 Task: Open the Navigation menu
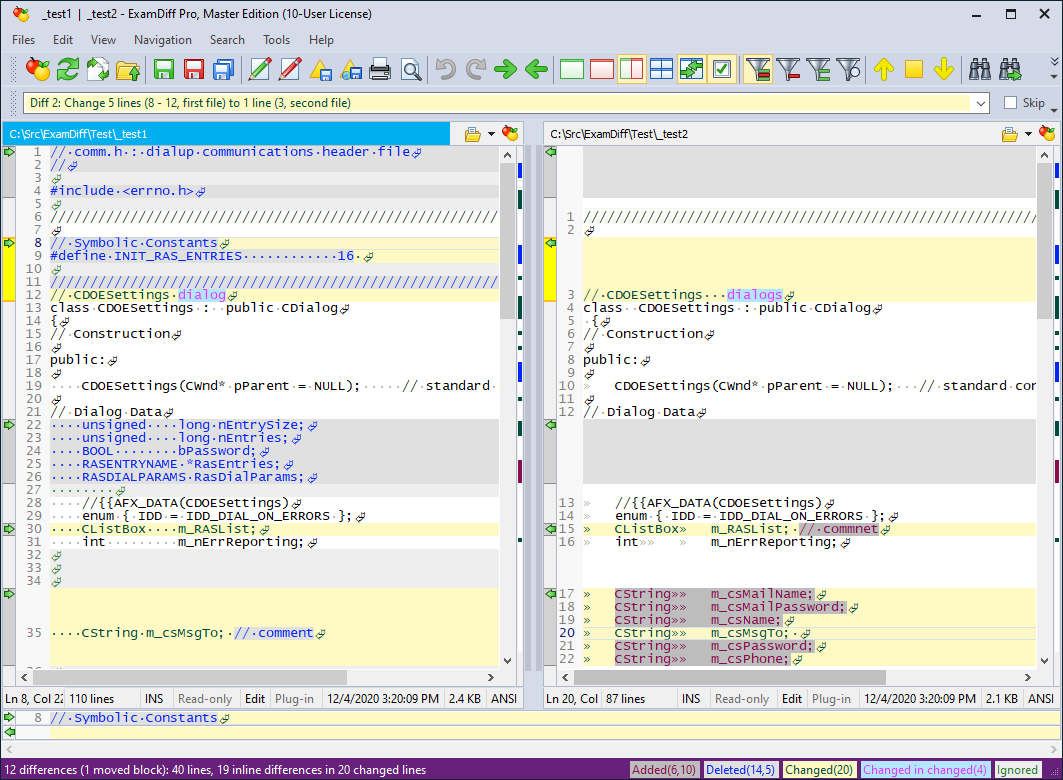[163, 40]
